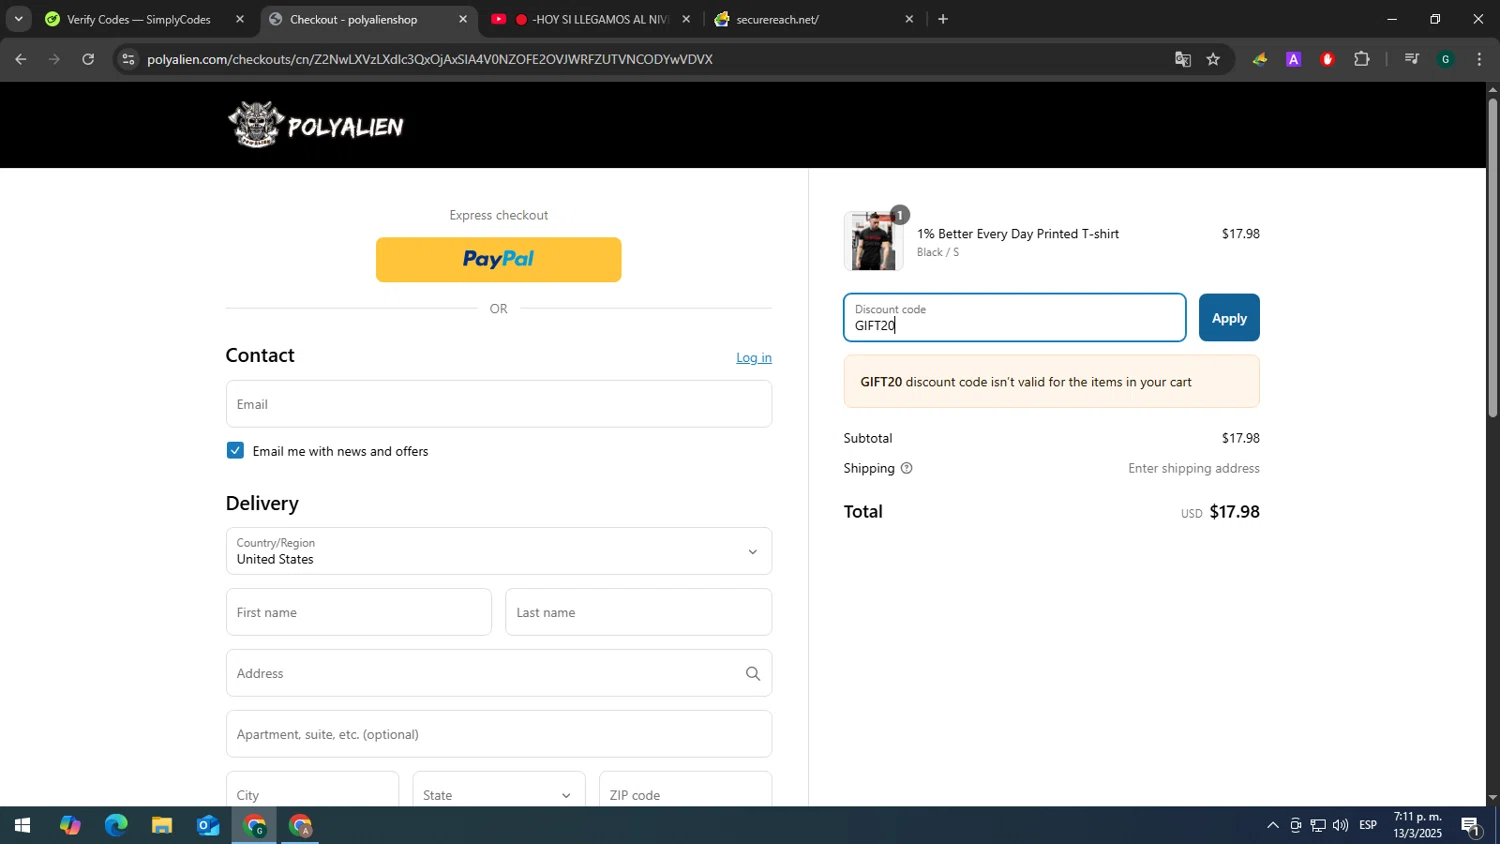Click the network icon in system tray
Viewport: 1500px width, 844px height.
click(x=1318, y=825)
